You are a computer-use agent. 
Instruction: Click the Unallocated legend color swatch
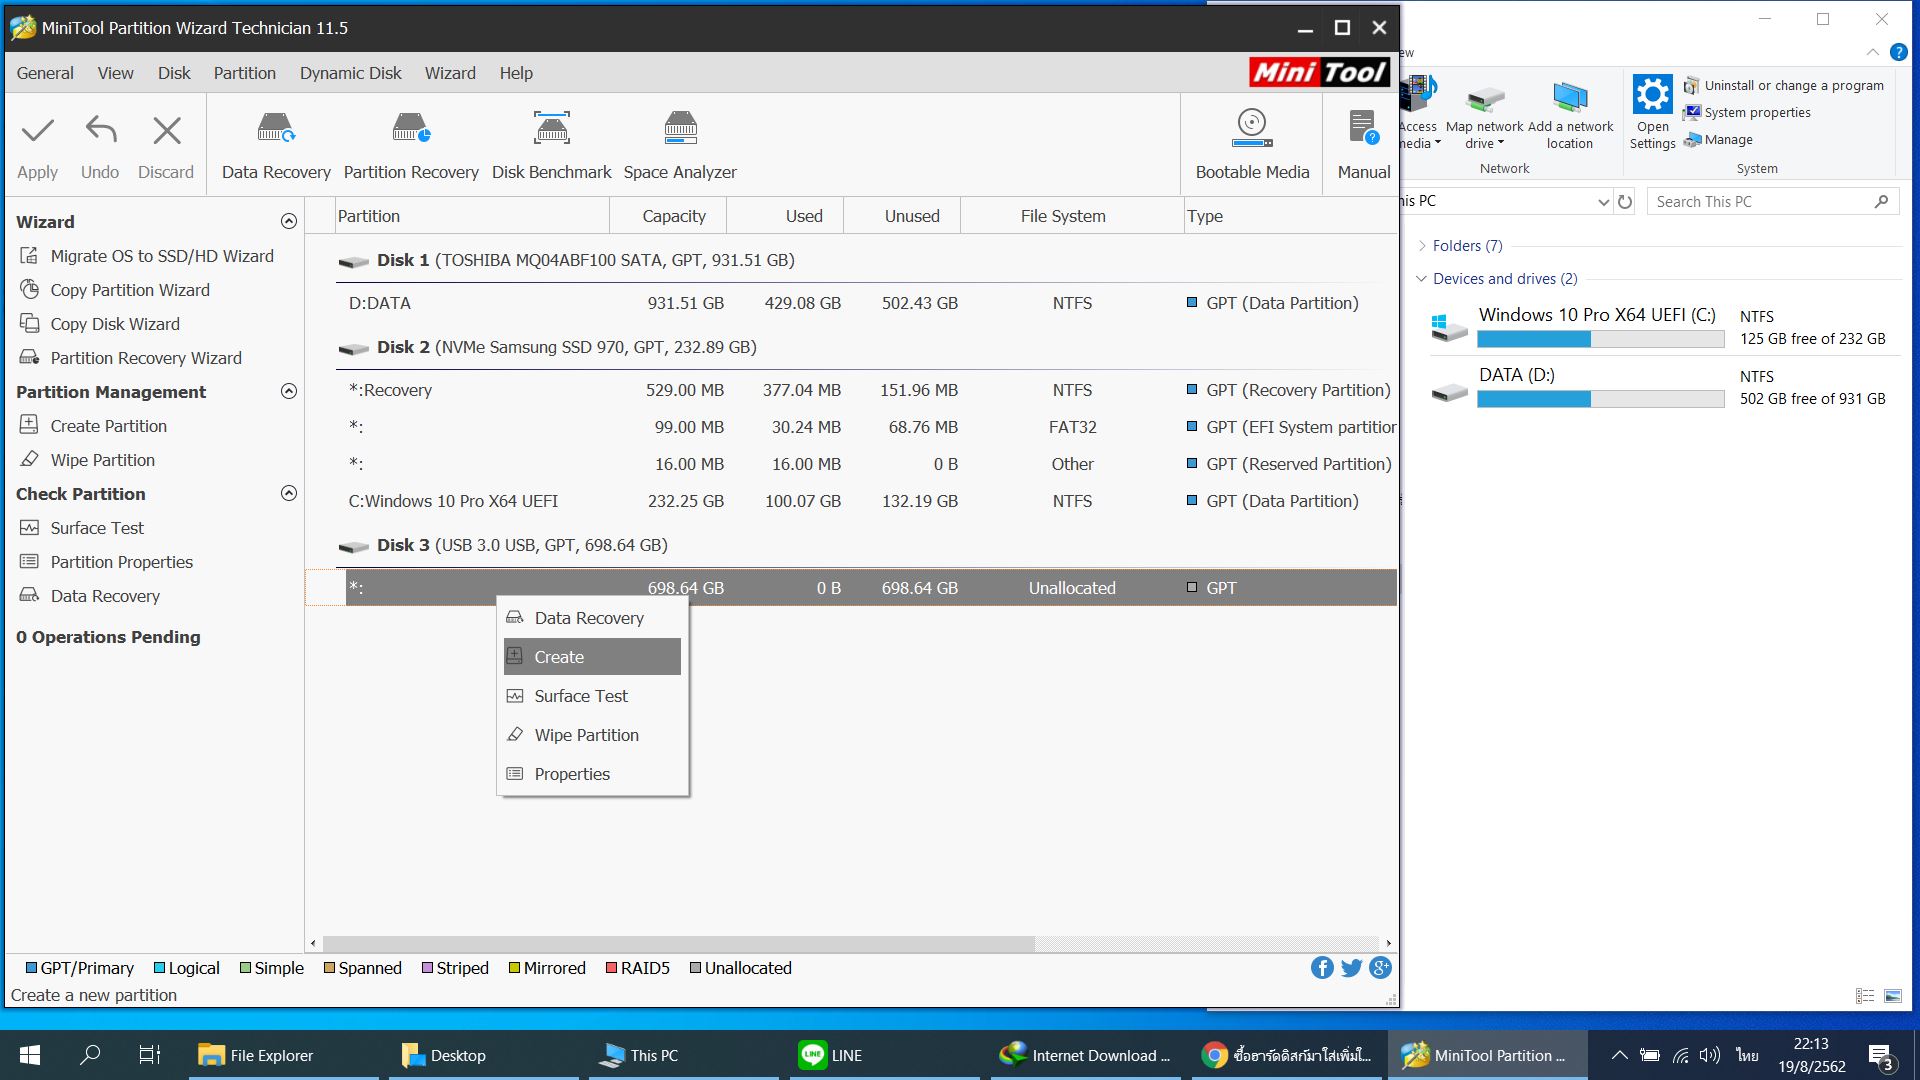(695, 968)
